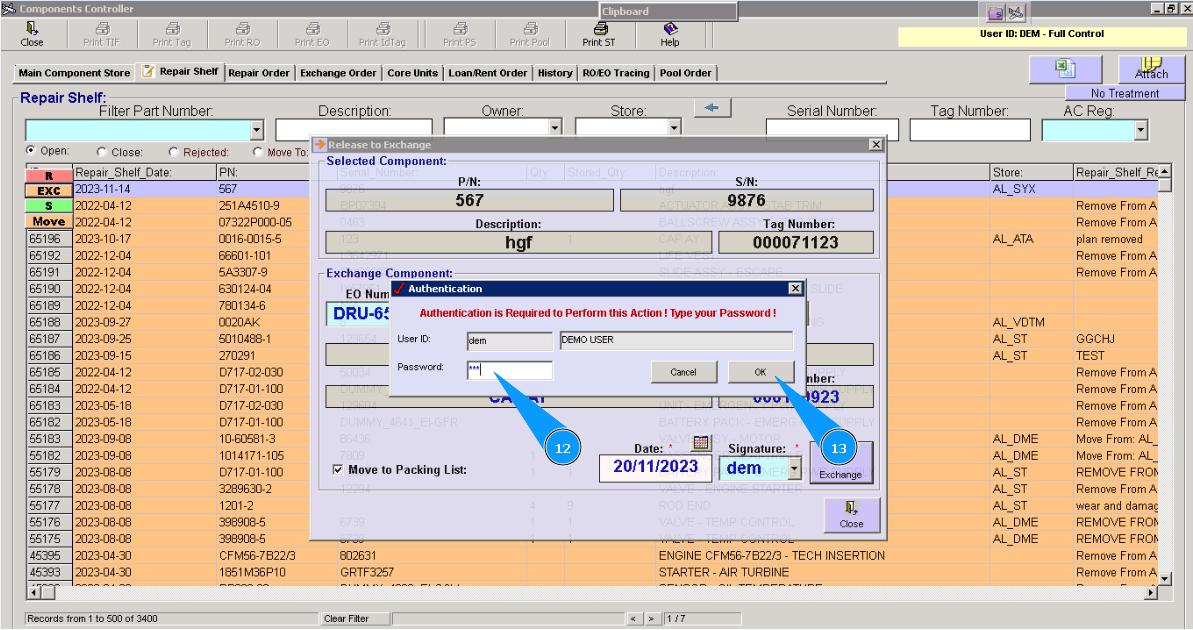This screenshot has width=1193, height=630.
Task: Click the Move status marker
Action: click(49, 221)
